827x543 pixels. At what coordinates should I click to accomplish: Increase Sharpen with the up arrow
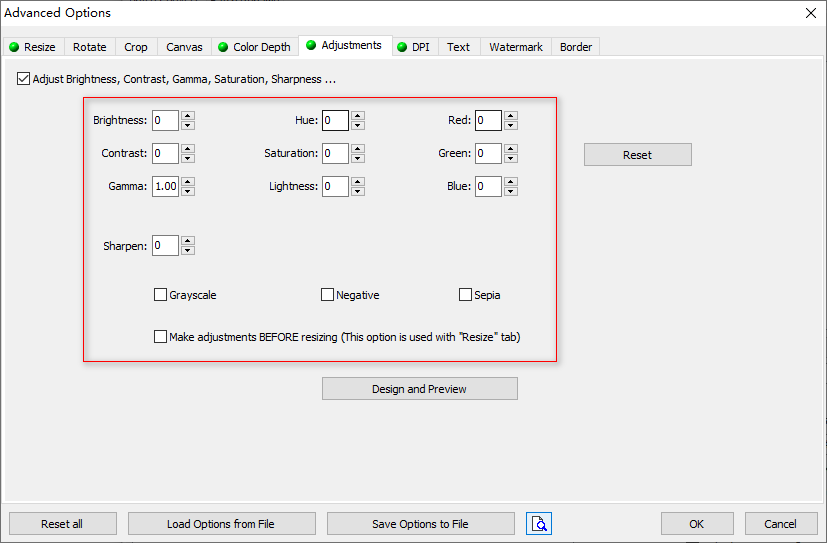pyautogui.click(x=188, y=241)
